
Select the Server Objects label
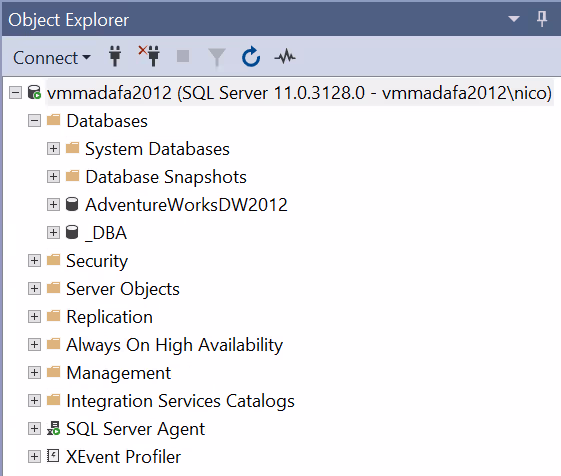point(123,289)
